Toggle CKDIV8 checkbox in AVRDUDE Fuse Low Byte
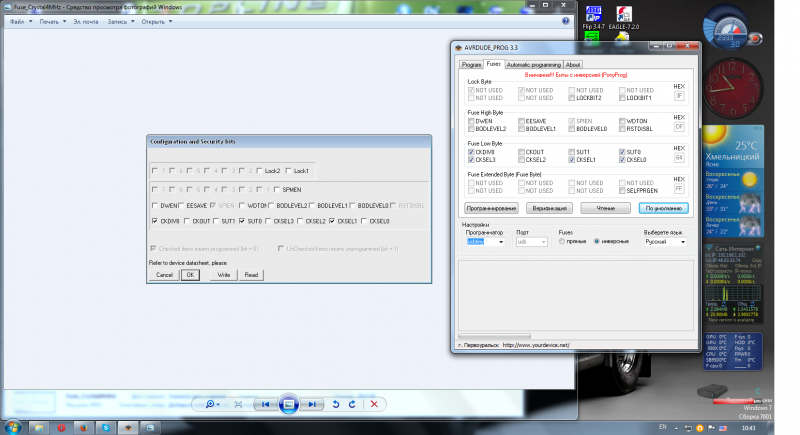800x435 pixels. tap(471, 150)
